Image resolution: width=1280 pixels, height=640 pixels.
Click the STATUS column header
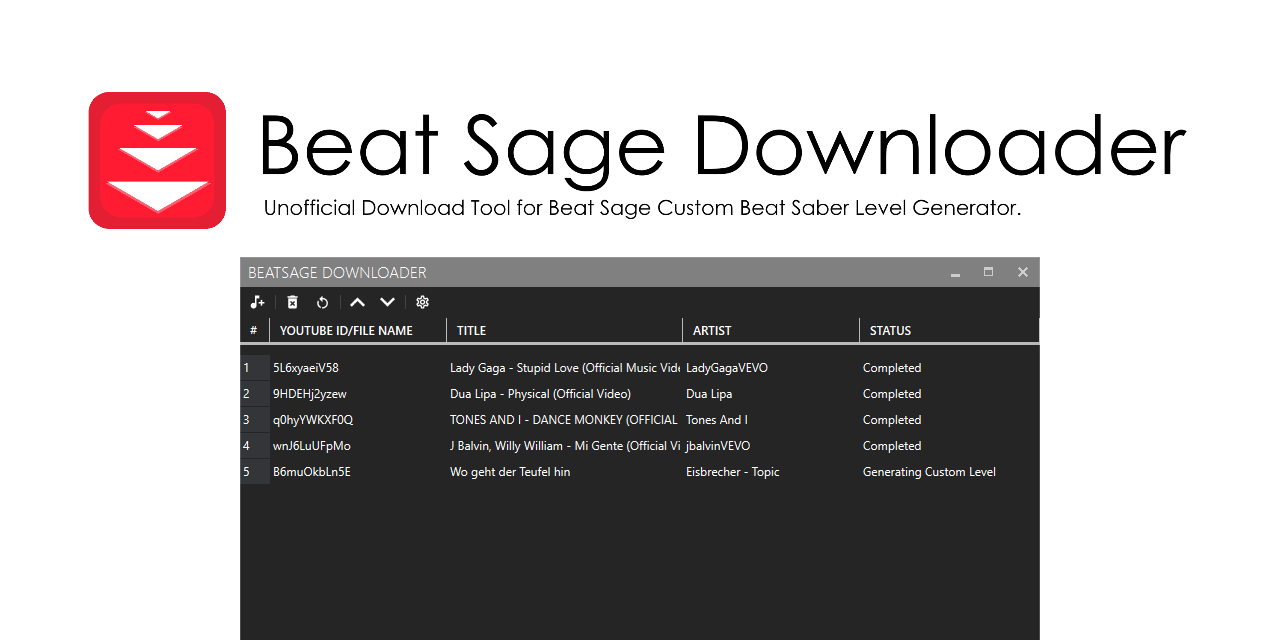click(x=890, y=330)
